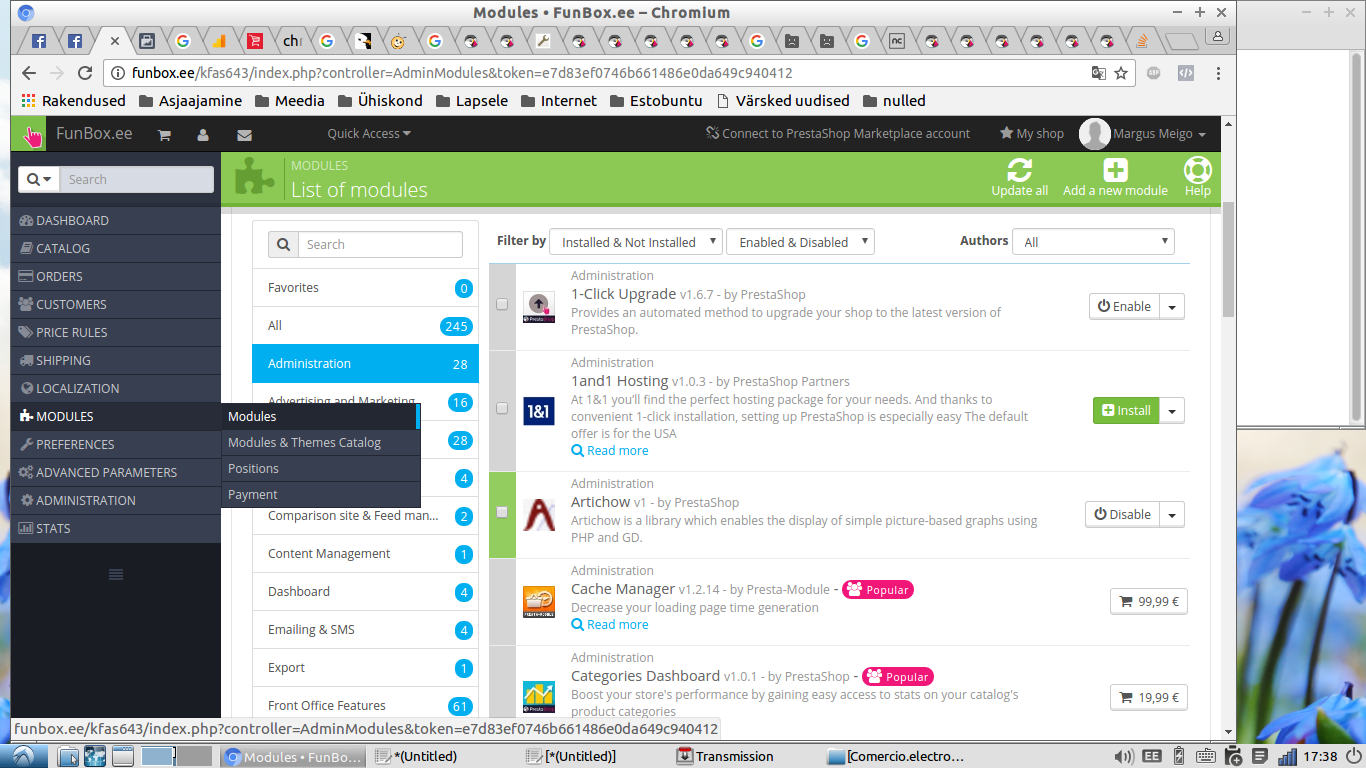The width and height of the screenshot is (1366, 768).
Task: Tick the checkbox for Artichow
Action: (x=502, y=512)
